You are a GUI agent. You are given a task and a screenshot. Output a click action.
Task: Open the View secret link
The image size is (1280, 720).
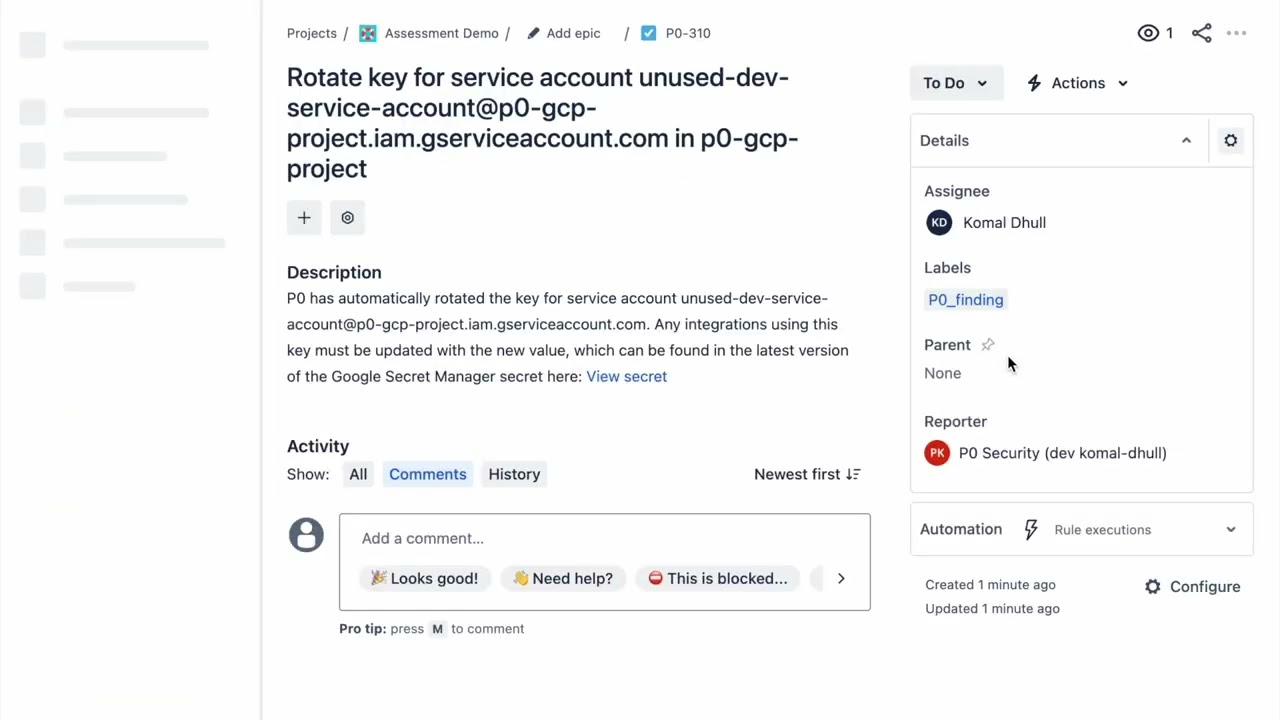pos(626,376)
